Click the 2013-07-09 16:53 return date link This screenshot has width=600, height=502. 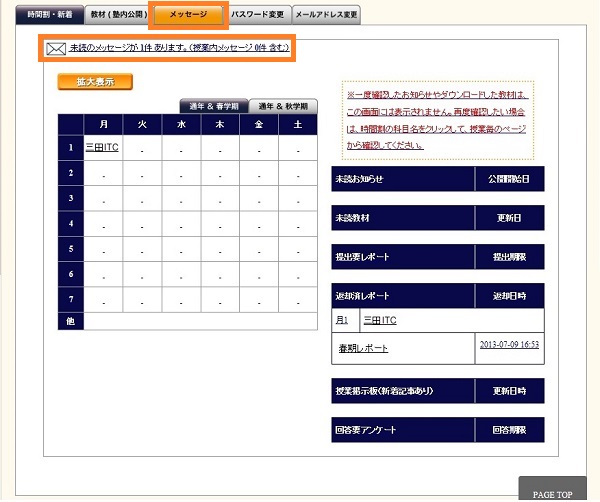click(509, 345)
